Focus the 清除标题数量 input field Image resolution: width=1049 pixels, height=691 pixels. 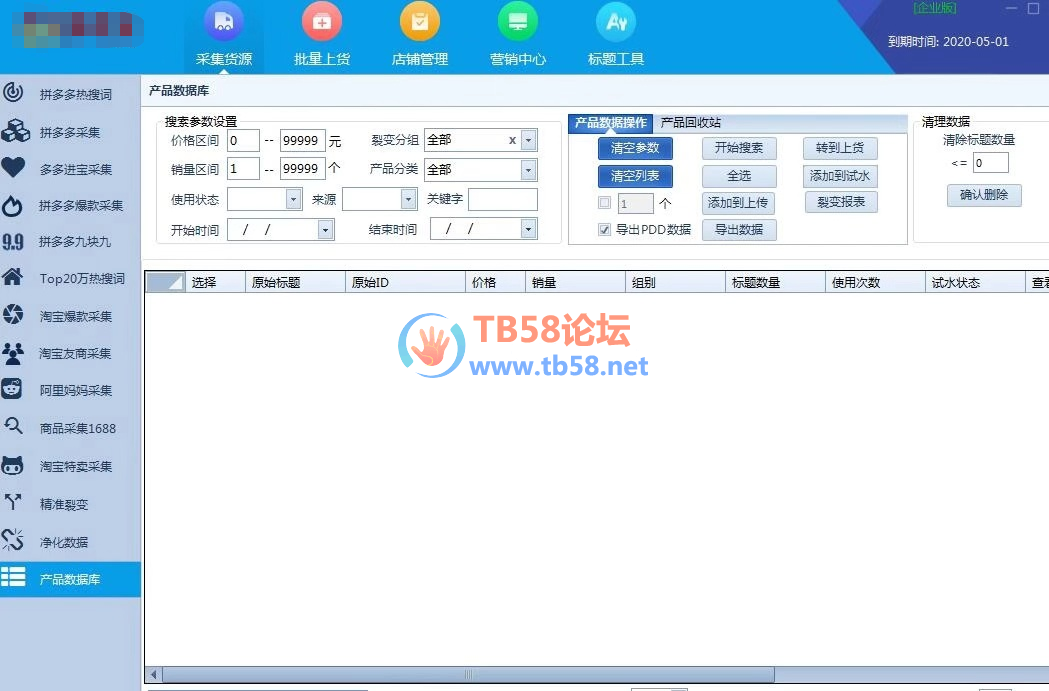(990, 163)
